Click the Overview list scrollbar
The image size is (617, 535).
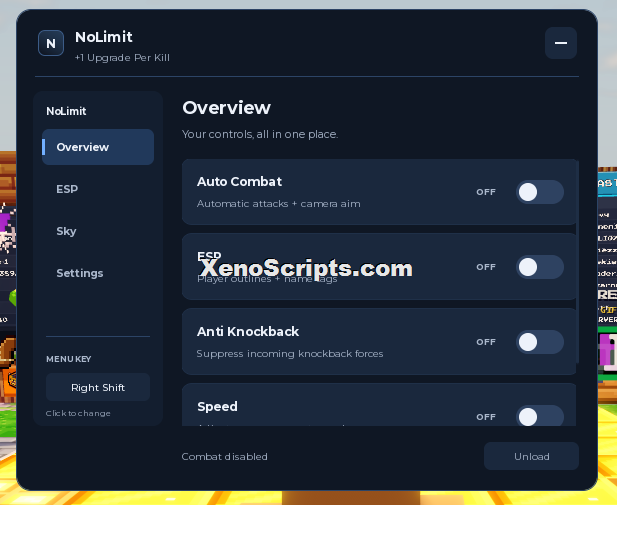[577, 262]
